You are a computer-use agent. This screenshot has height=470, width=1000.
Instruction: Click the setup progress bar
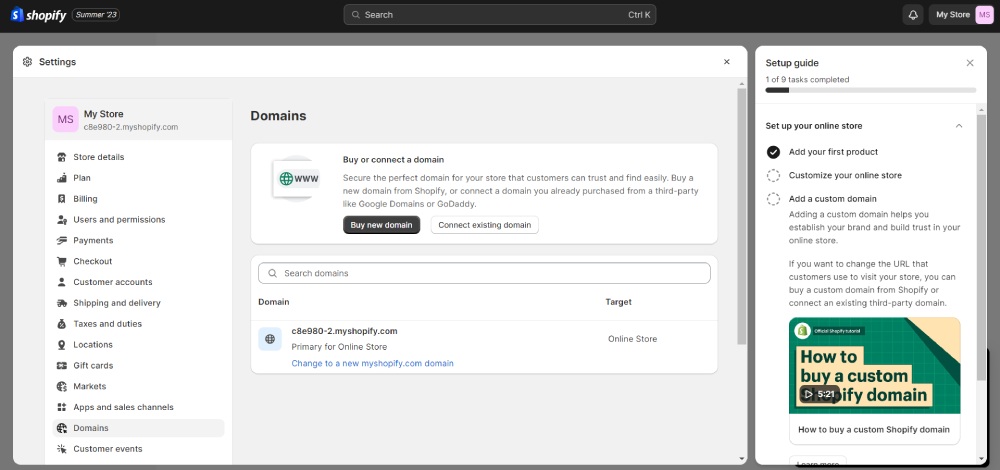tap(871, 91)
